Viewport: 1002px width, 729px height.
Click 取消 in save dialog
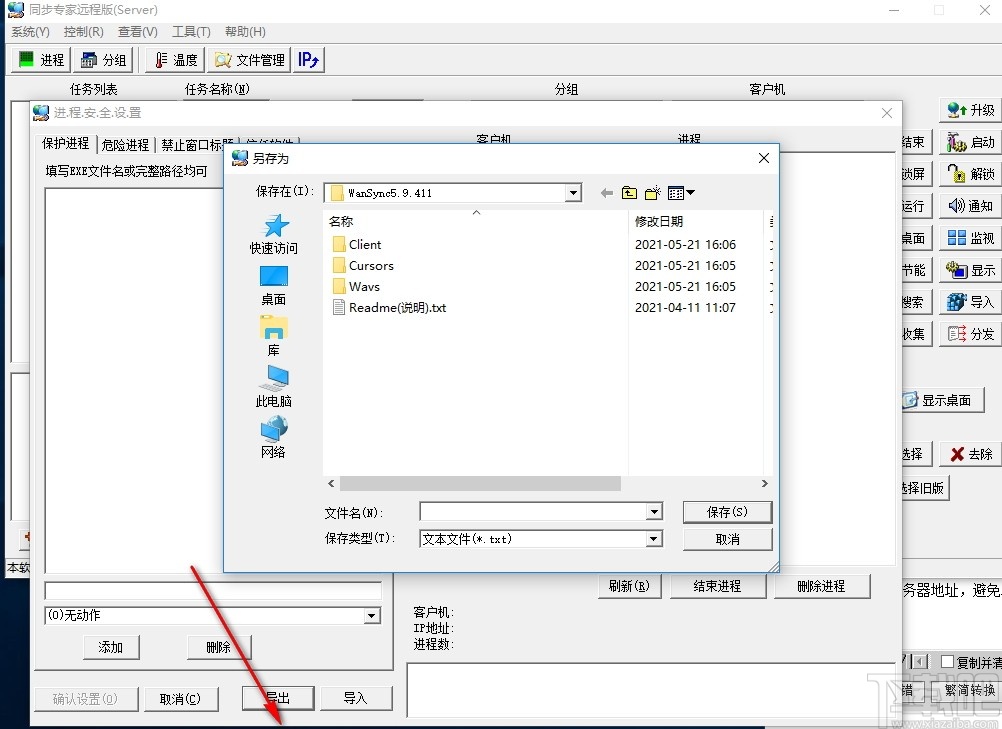click(x=727, y=539)
